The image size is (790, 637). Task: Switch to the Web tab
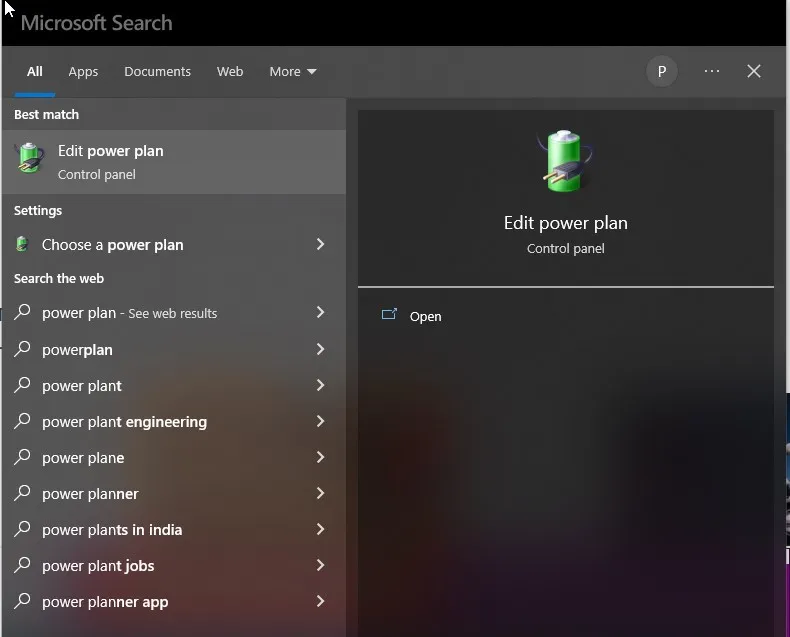[230, 72]
